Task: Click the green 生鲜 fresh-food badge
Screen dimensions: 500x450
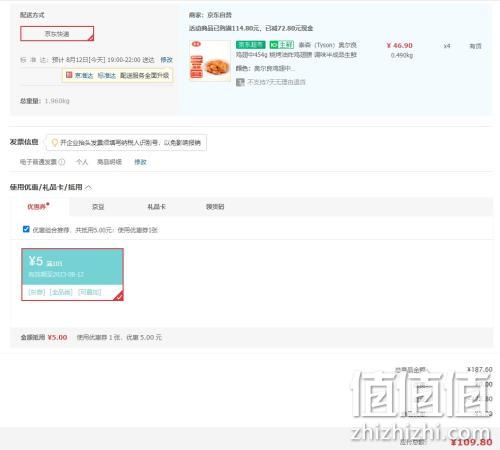Action: [282, 45]
